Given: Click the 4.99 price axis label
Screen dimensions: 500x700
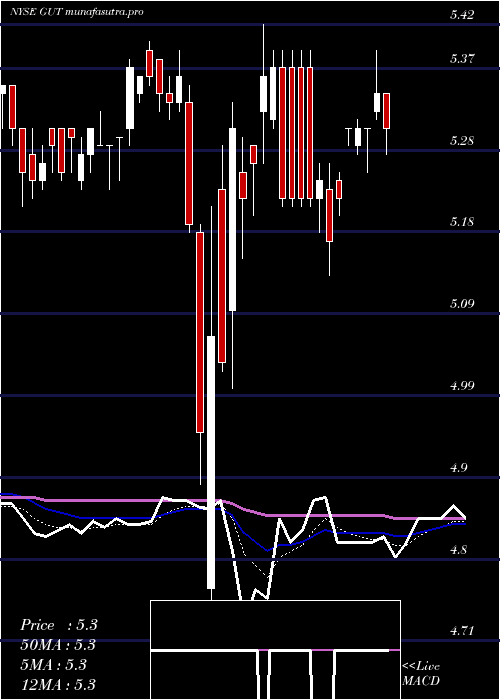Looking at the screenshot, I should (462, 386).
